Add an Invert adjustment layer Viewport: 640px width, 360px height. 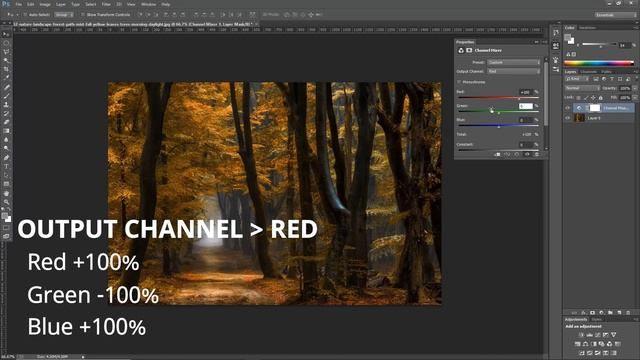[581, 353]
